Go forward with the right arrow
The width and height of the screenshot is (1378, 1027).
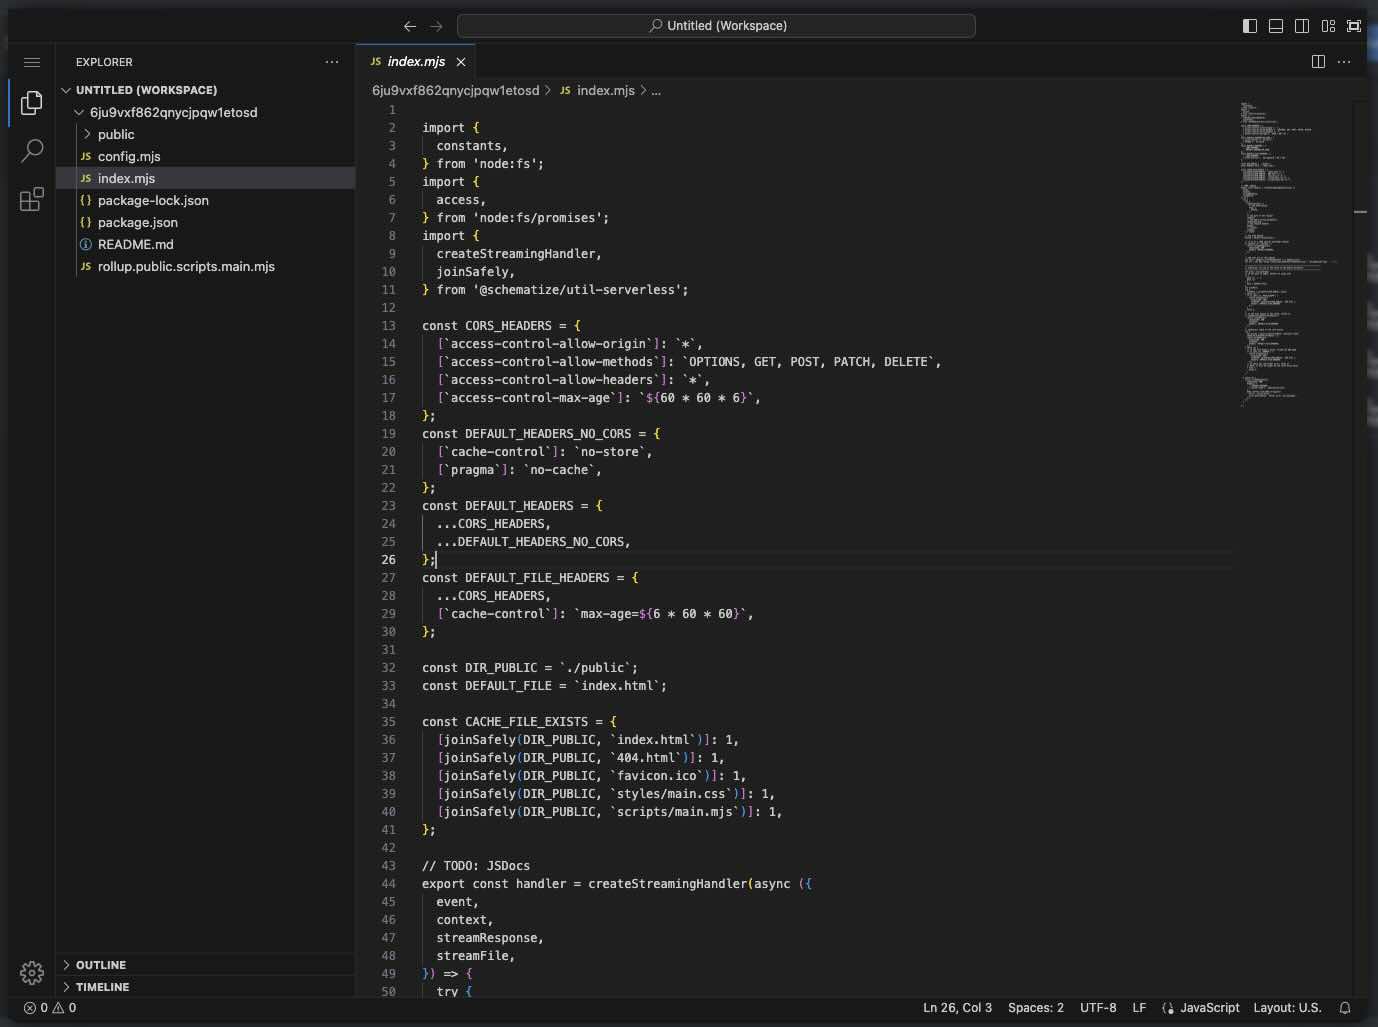tap(436, 26)
